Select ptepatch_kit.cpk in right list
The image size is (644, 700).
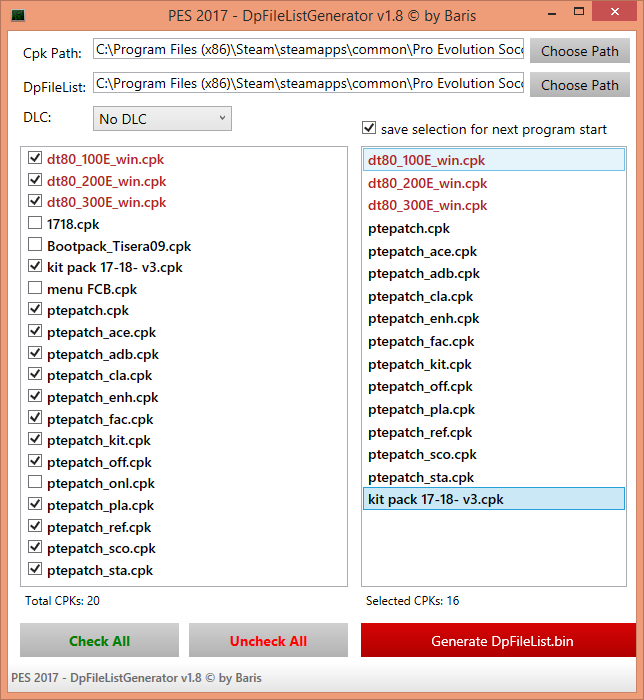pyautogui.click(x=494, y=364)
